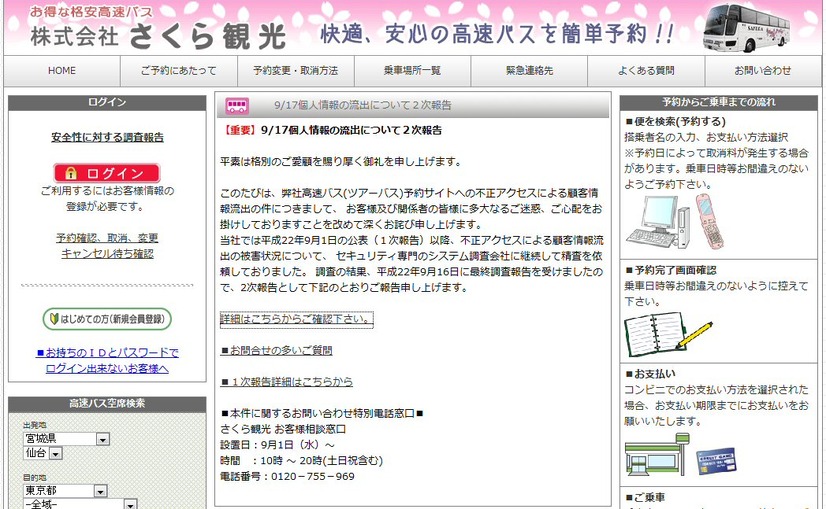Screen dimensions: 826x509
Task: Click the ログイン panel header
Action: click(107, 102)
